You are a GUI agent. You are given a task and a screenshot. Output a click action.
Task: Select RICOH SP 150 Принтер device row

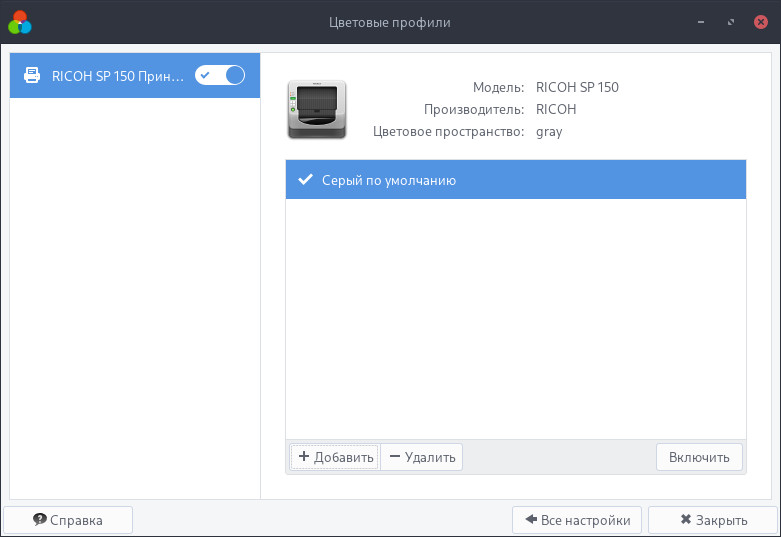[x=135, y=75]
